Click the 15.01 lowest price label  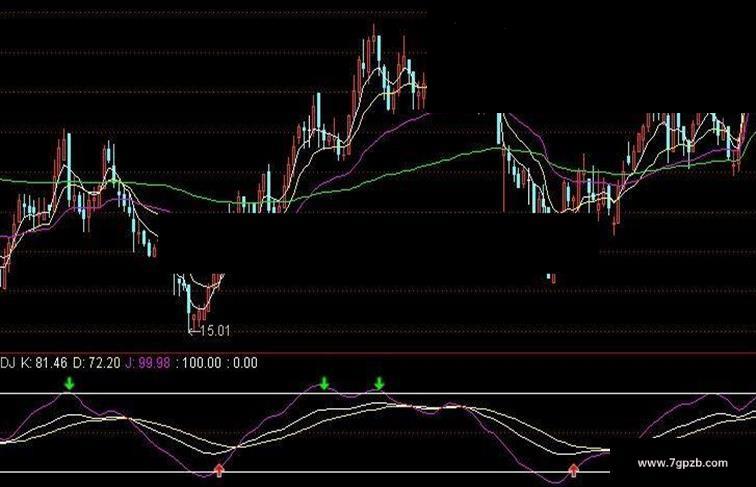(215, 331)
